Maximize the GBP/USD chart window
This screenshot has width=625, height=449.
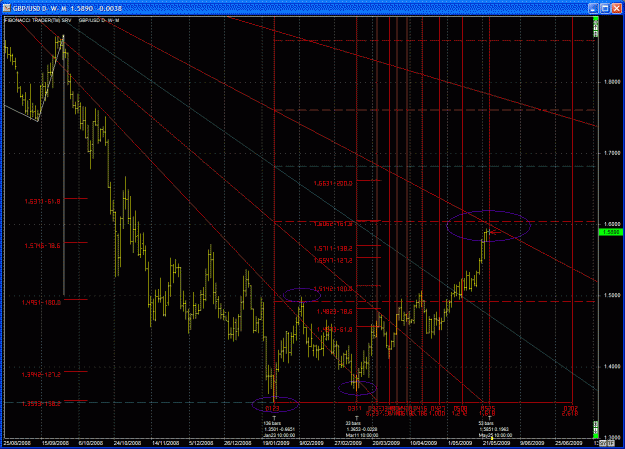(x=605, y=8)
